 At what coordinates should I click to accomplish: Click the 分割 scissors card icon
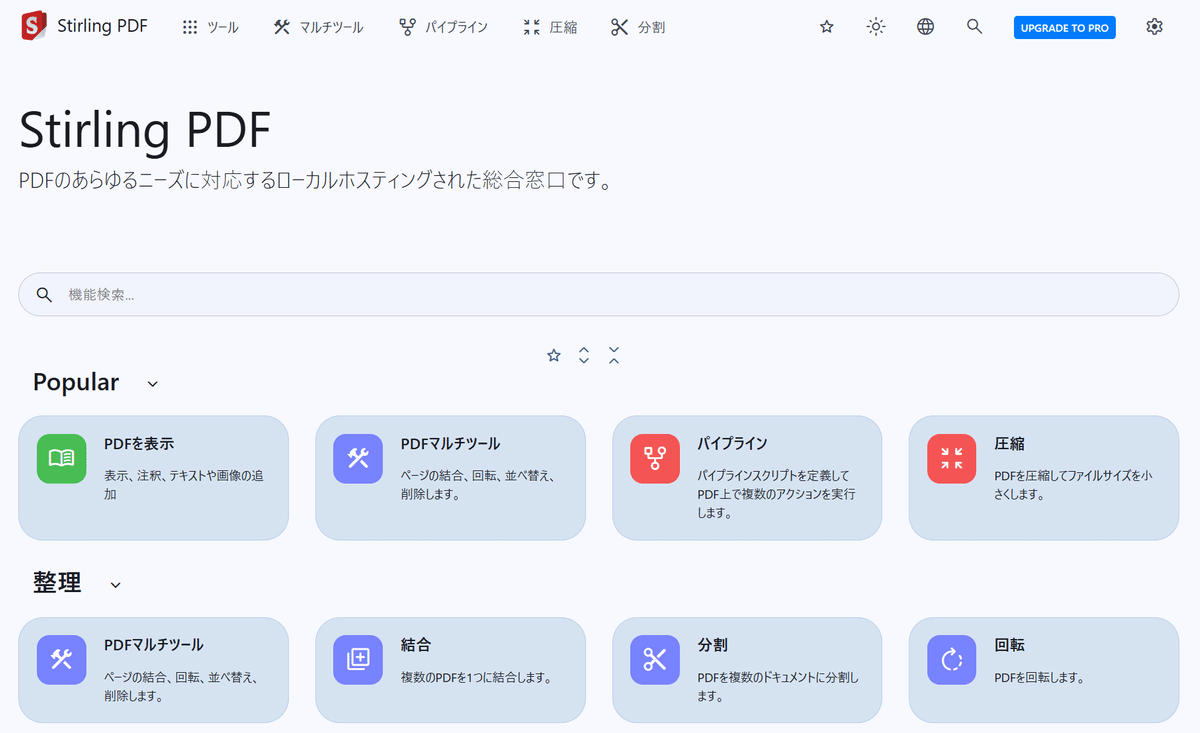coord(655,660)
